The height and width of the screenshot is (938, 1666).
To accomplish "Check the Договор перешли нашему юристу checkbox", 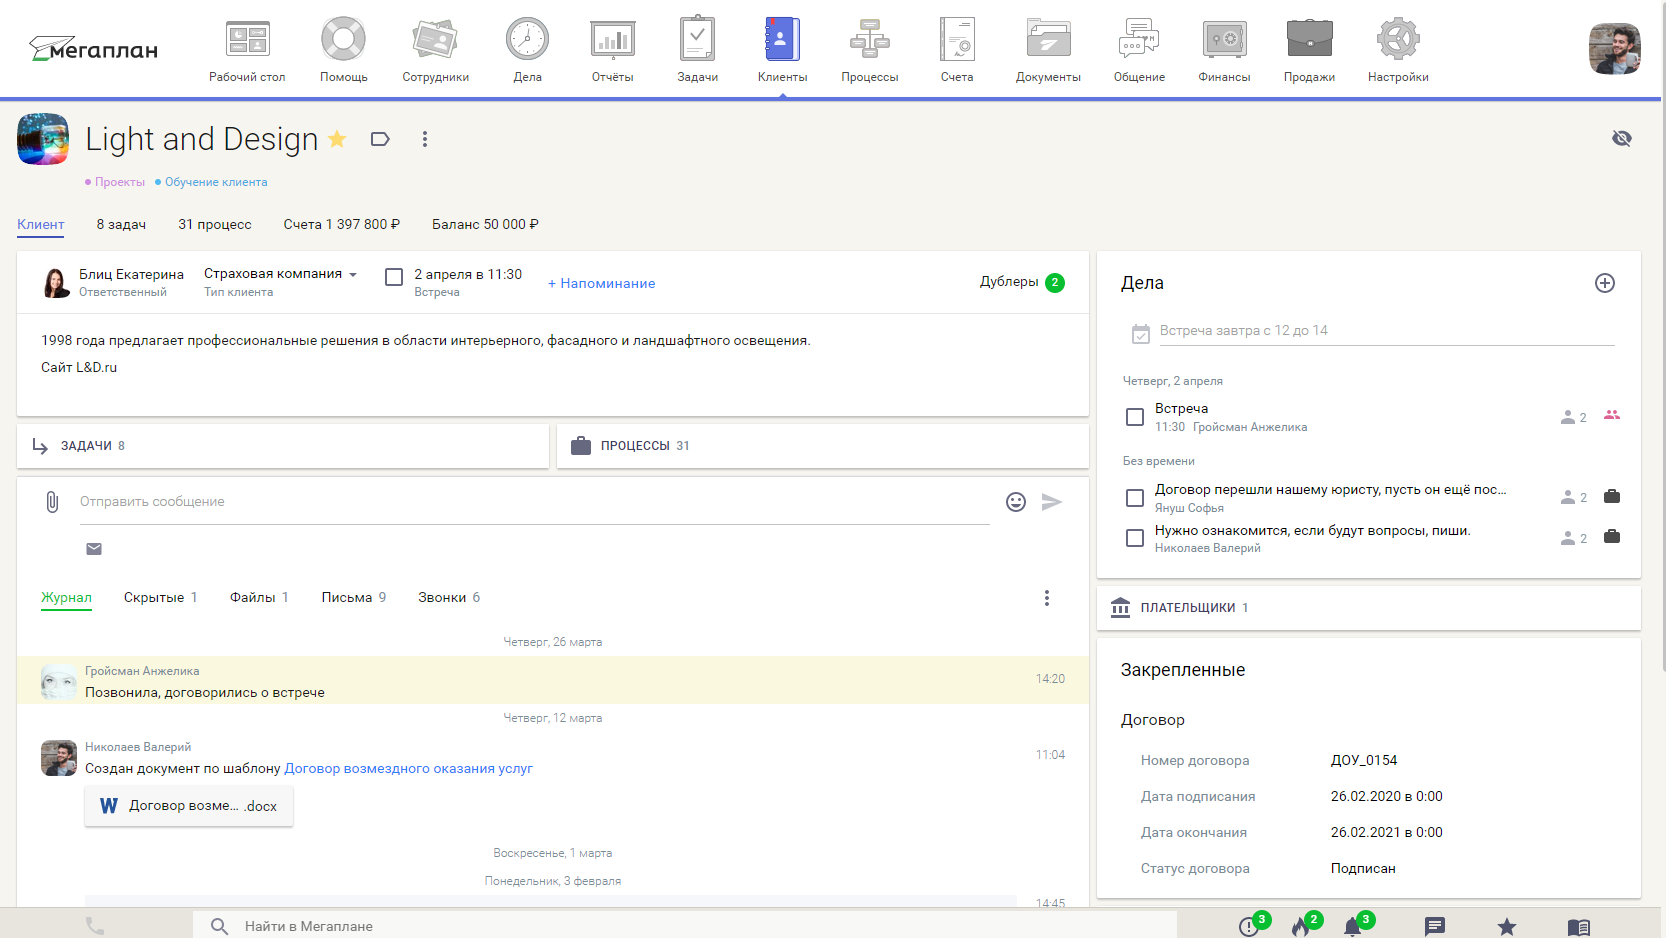I will [x=1135, y=498].
